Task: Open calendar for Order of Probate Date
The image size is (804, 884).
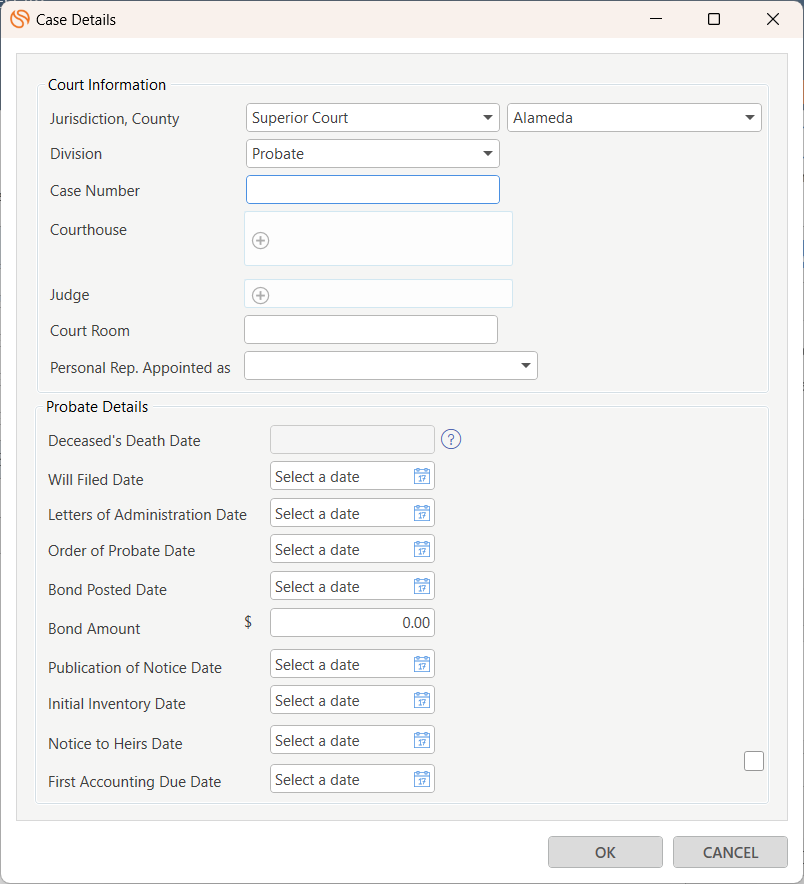Action: point(422,549)
